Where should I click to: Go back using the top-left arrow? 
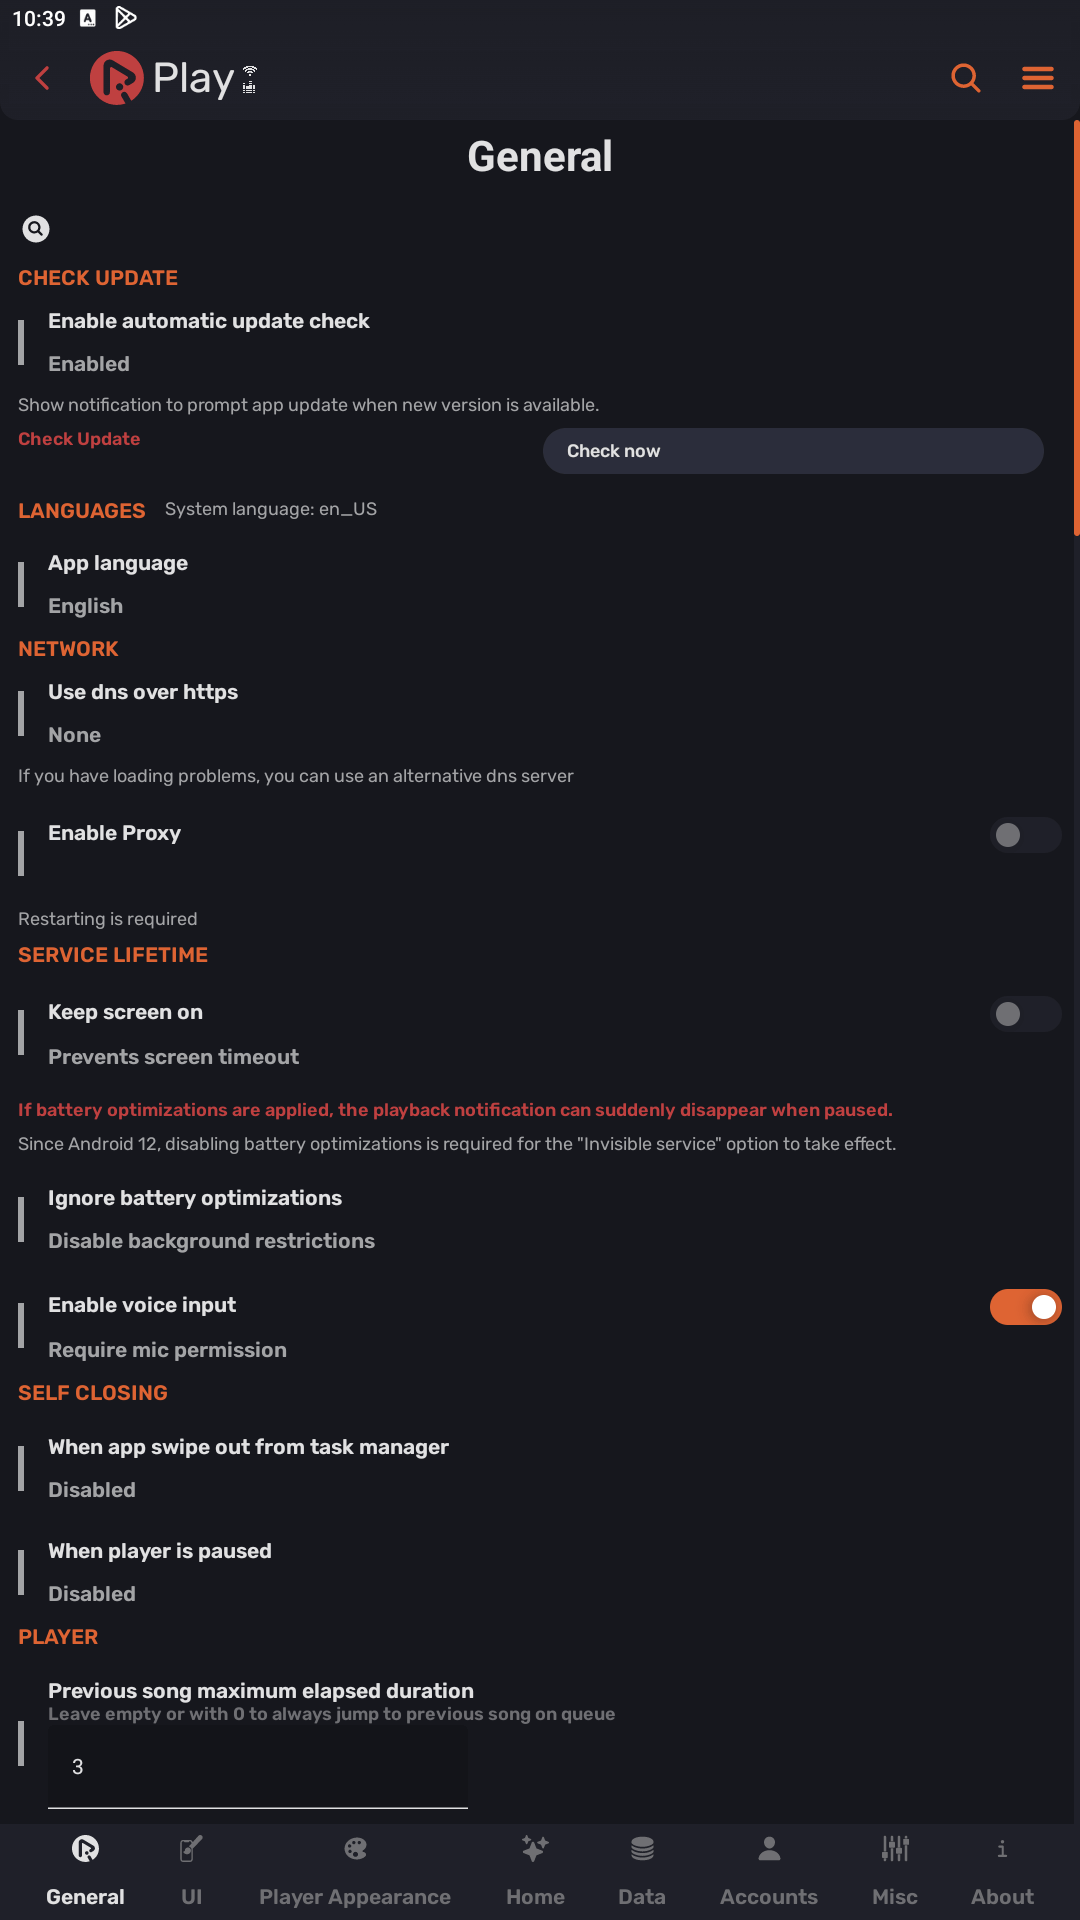[42, 78]
